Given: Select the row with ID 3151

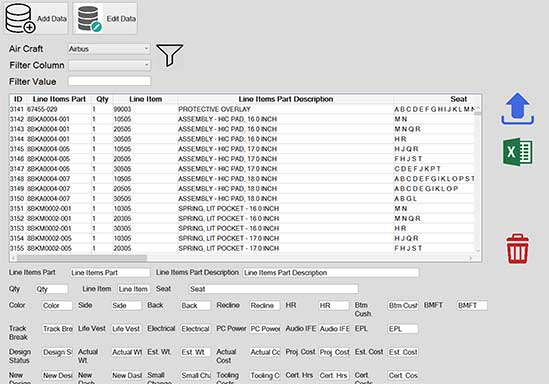Looking at the screenshot, I should pyautogui.click(x=242, y=208).
